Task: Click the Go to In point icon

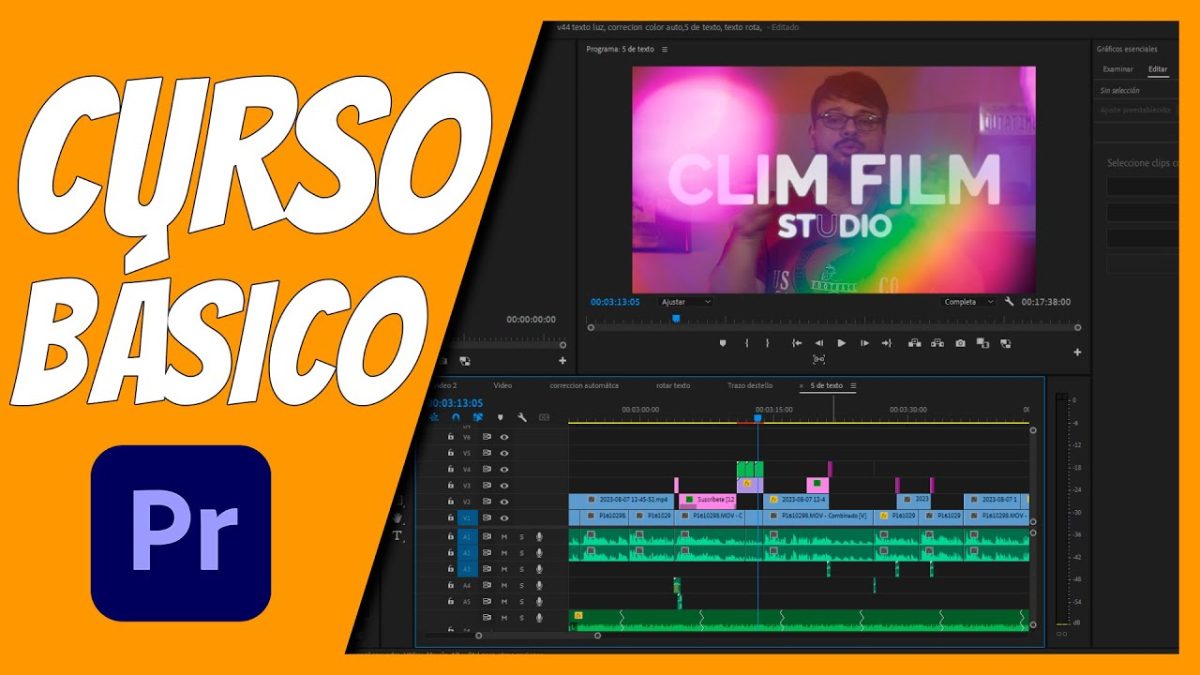Action: pos(797,343)
